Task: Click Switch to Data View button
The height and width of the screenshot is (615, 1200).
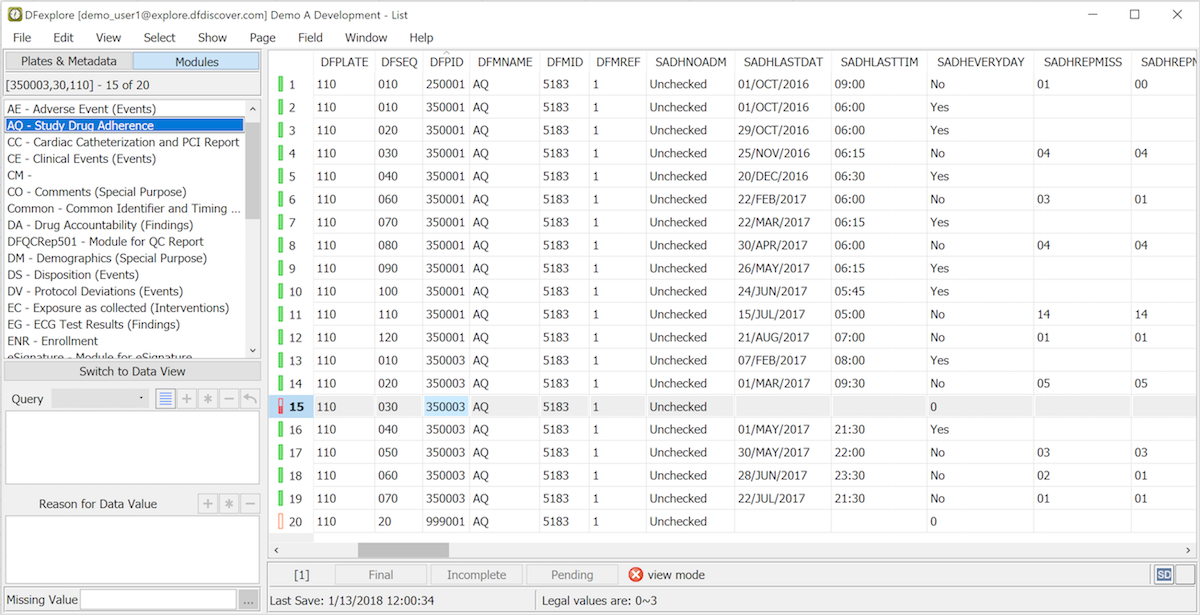Action: pyautogui.click(x=132, y=371)
